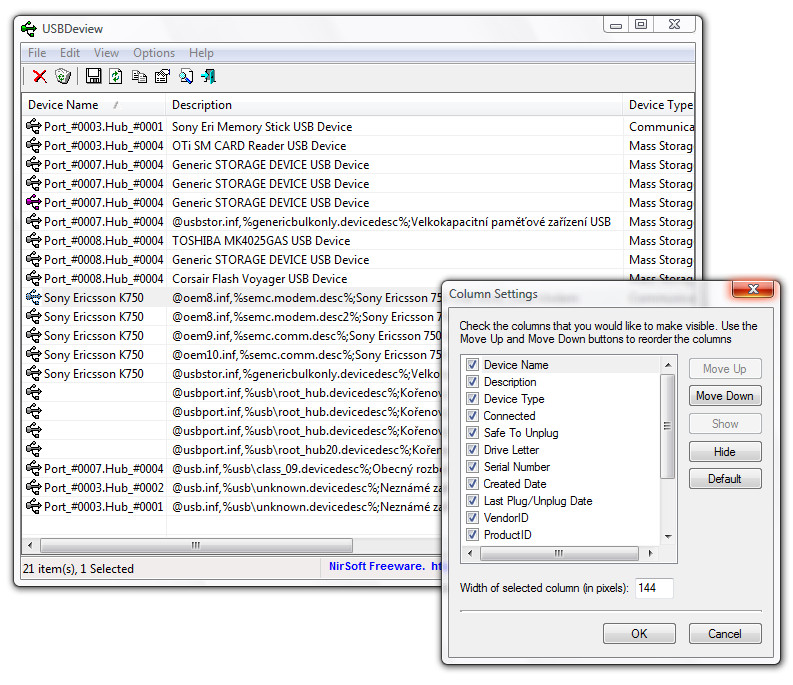Click the Move Down button
793x685 pixels.
725,396
